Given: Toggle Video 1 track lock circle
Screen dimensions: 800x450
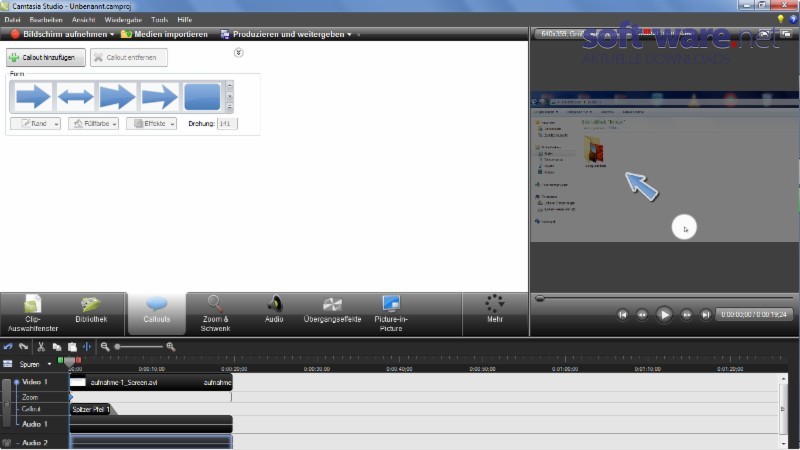Looking at the screenshot, I should click(16, 382).
